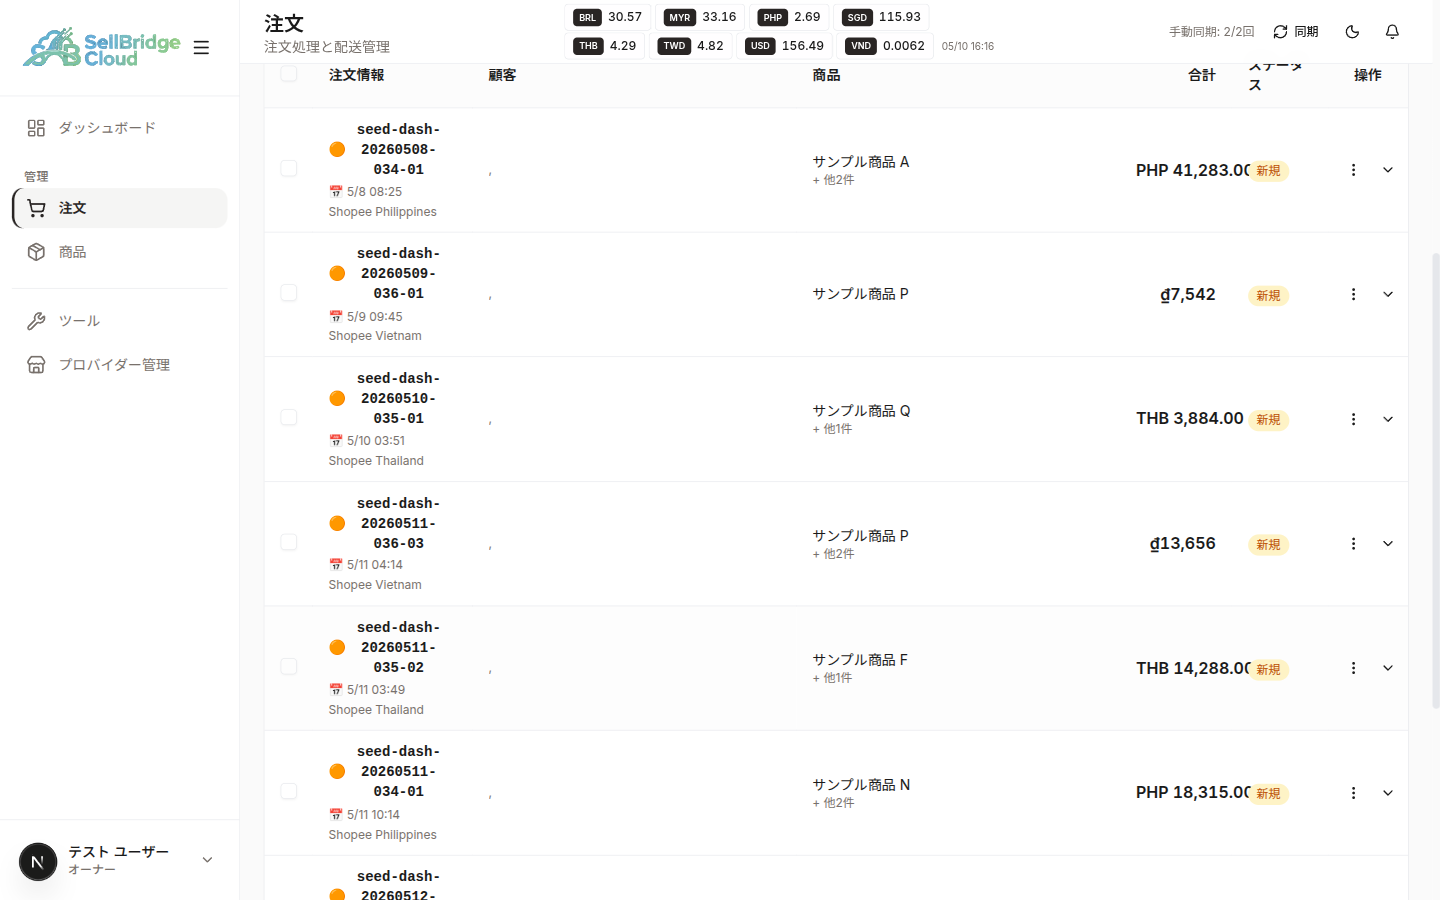Click the orange Shopee icon of order 20260511-036-03
Image resolution: width=1440 pixels, height=900 pixels.
[x=337, y=523]
